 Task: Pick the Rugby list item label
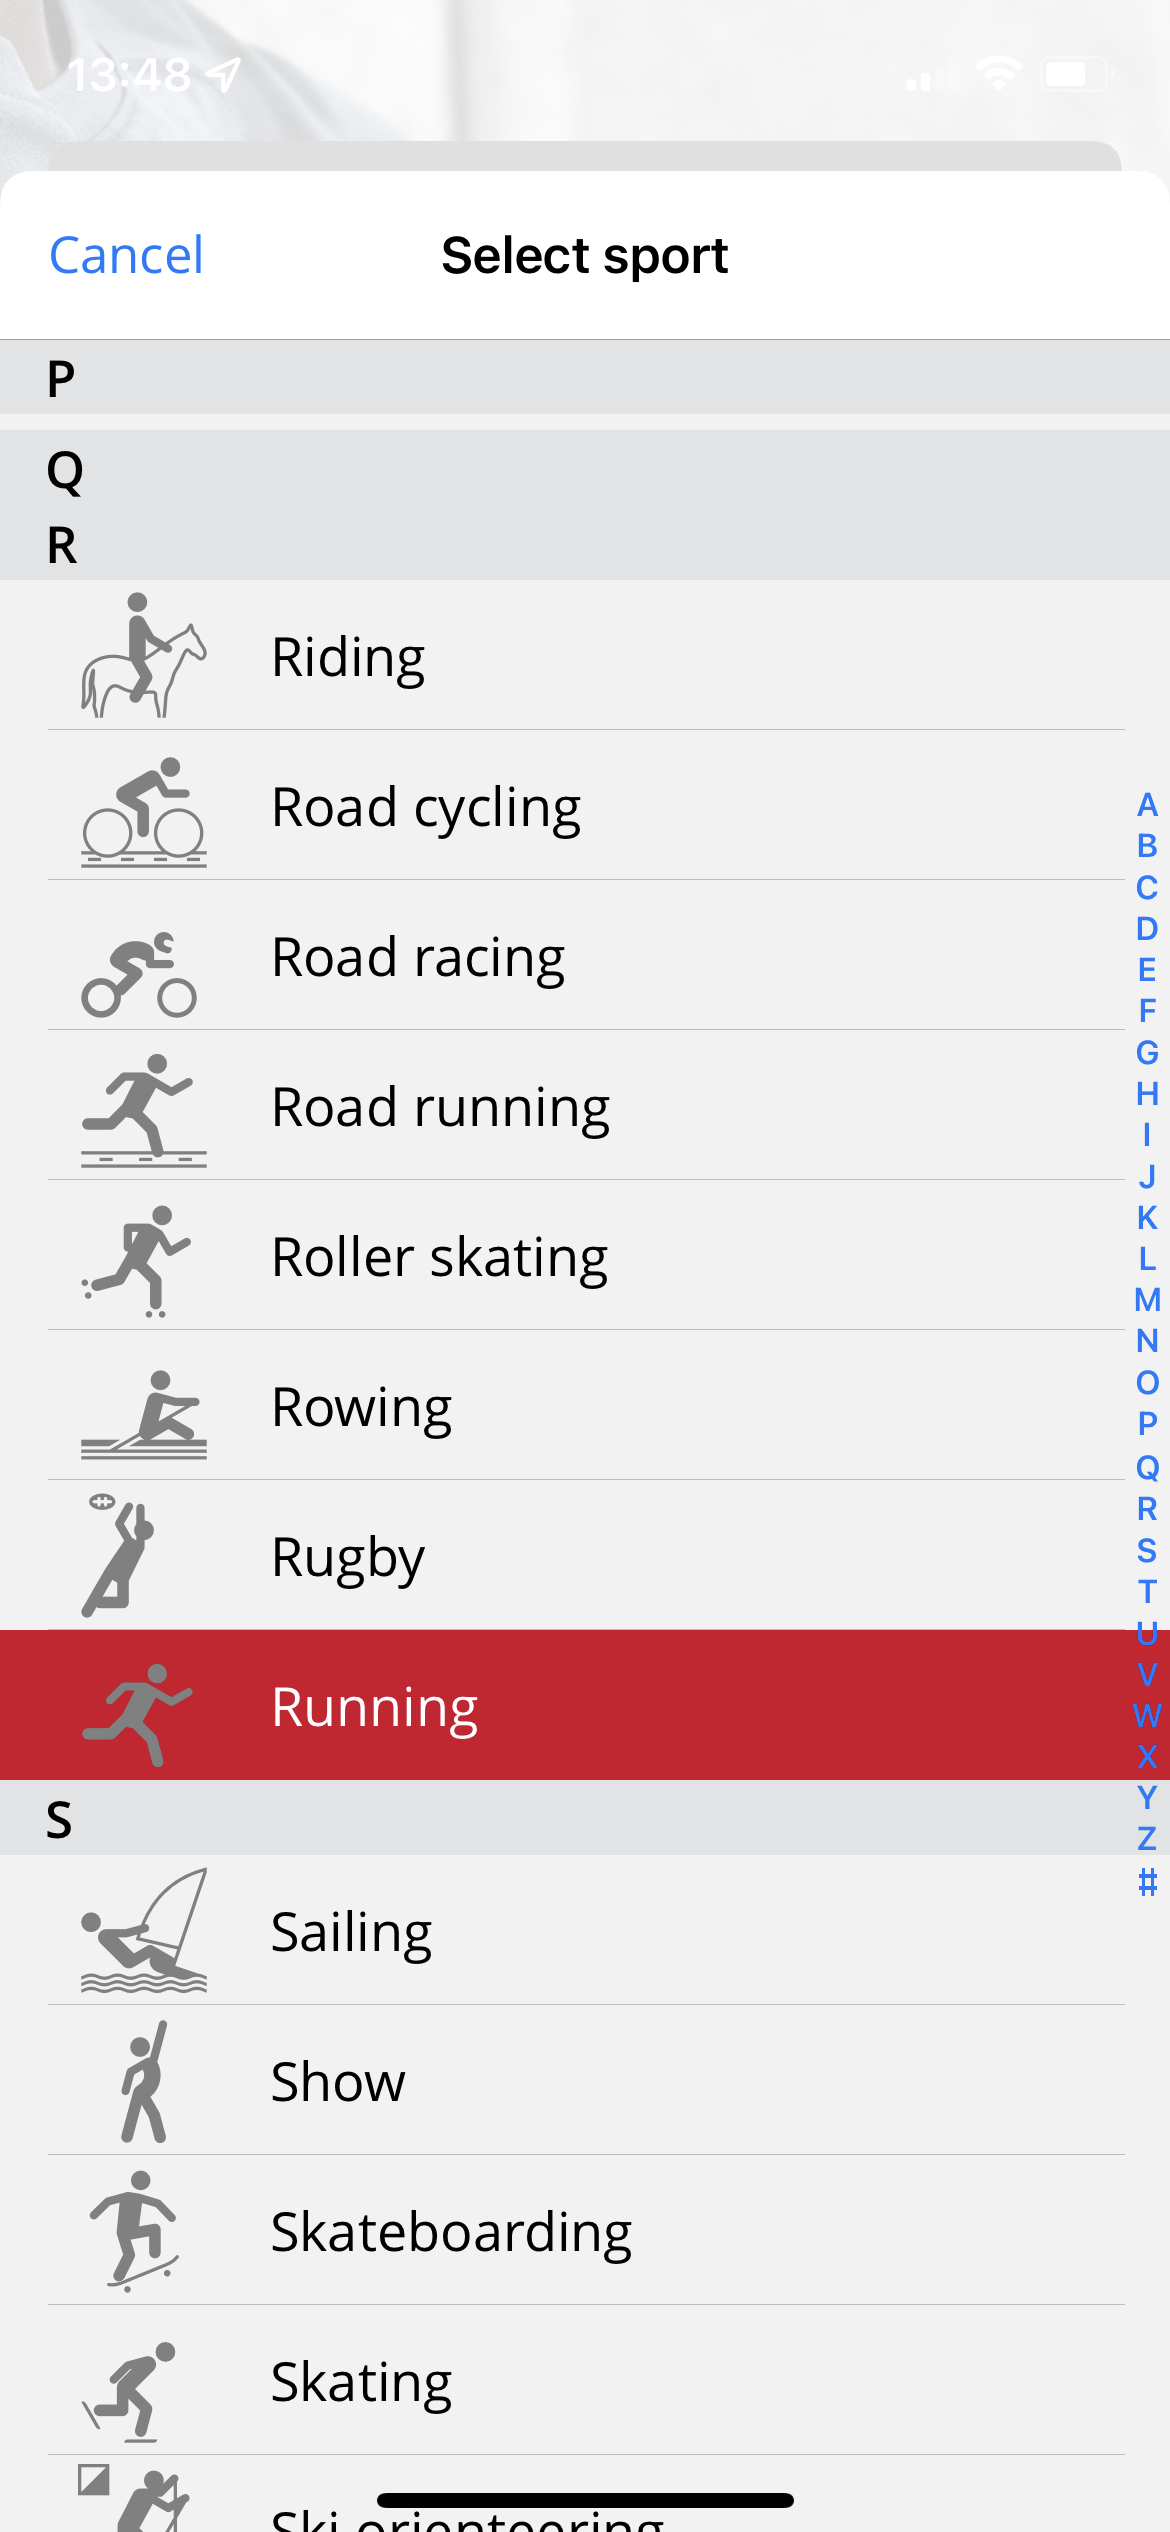point(348,1558)
